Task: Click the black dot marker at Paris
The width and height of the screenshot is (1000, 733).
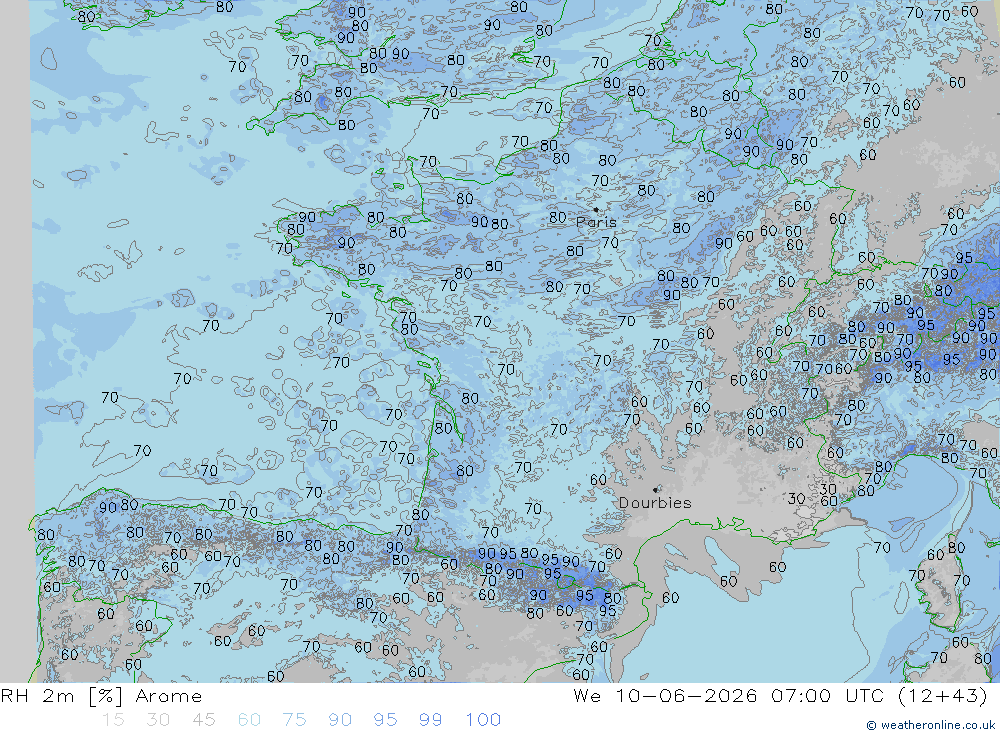Action: [596, 209]
